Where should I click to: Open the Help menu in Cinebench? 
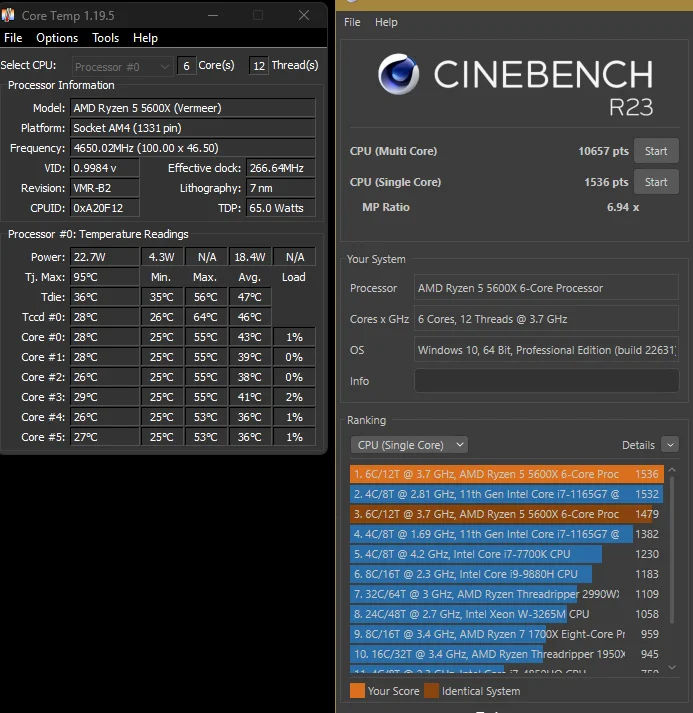tap(386, 22)
